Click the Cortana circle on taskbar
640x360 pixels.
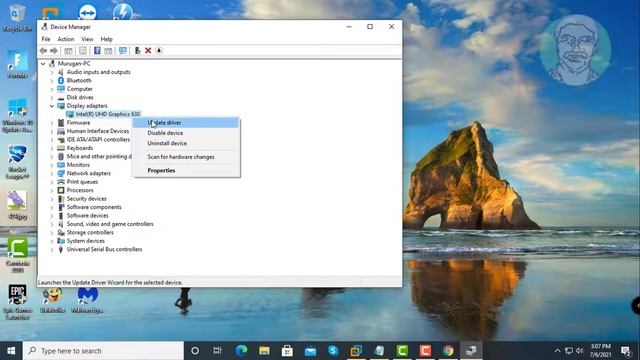pos(195,351)
